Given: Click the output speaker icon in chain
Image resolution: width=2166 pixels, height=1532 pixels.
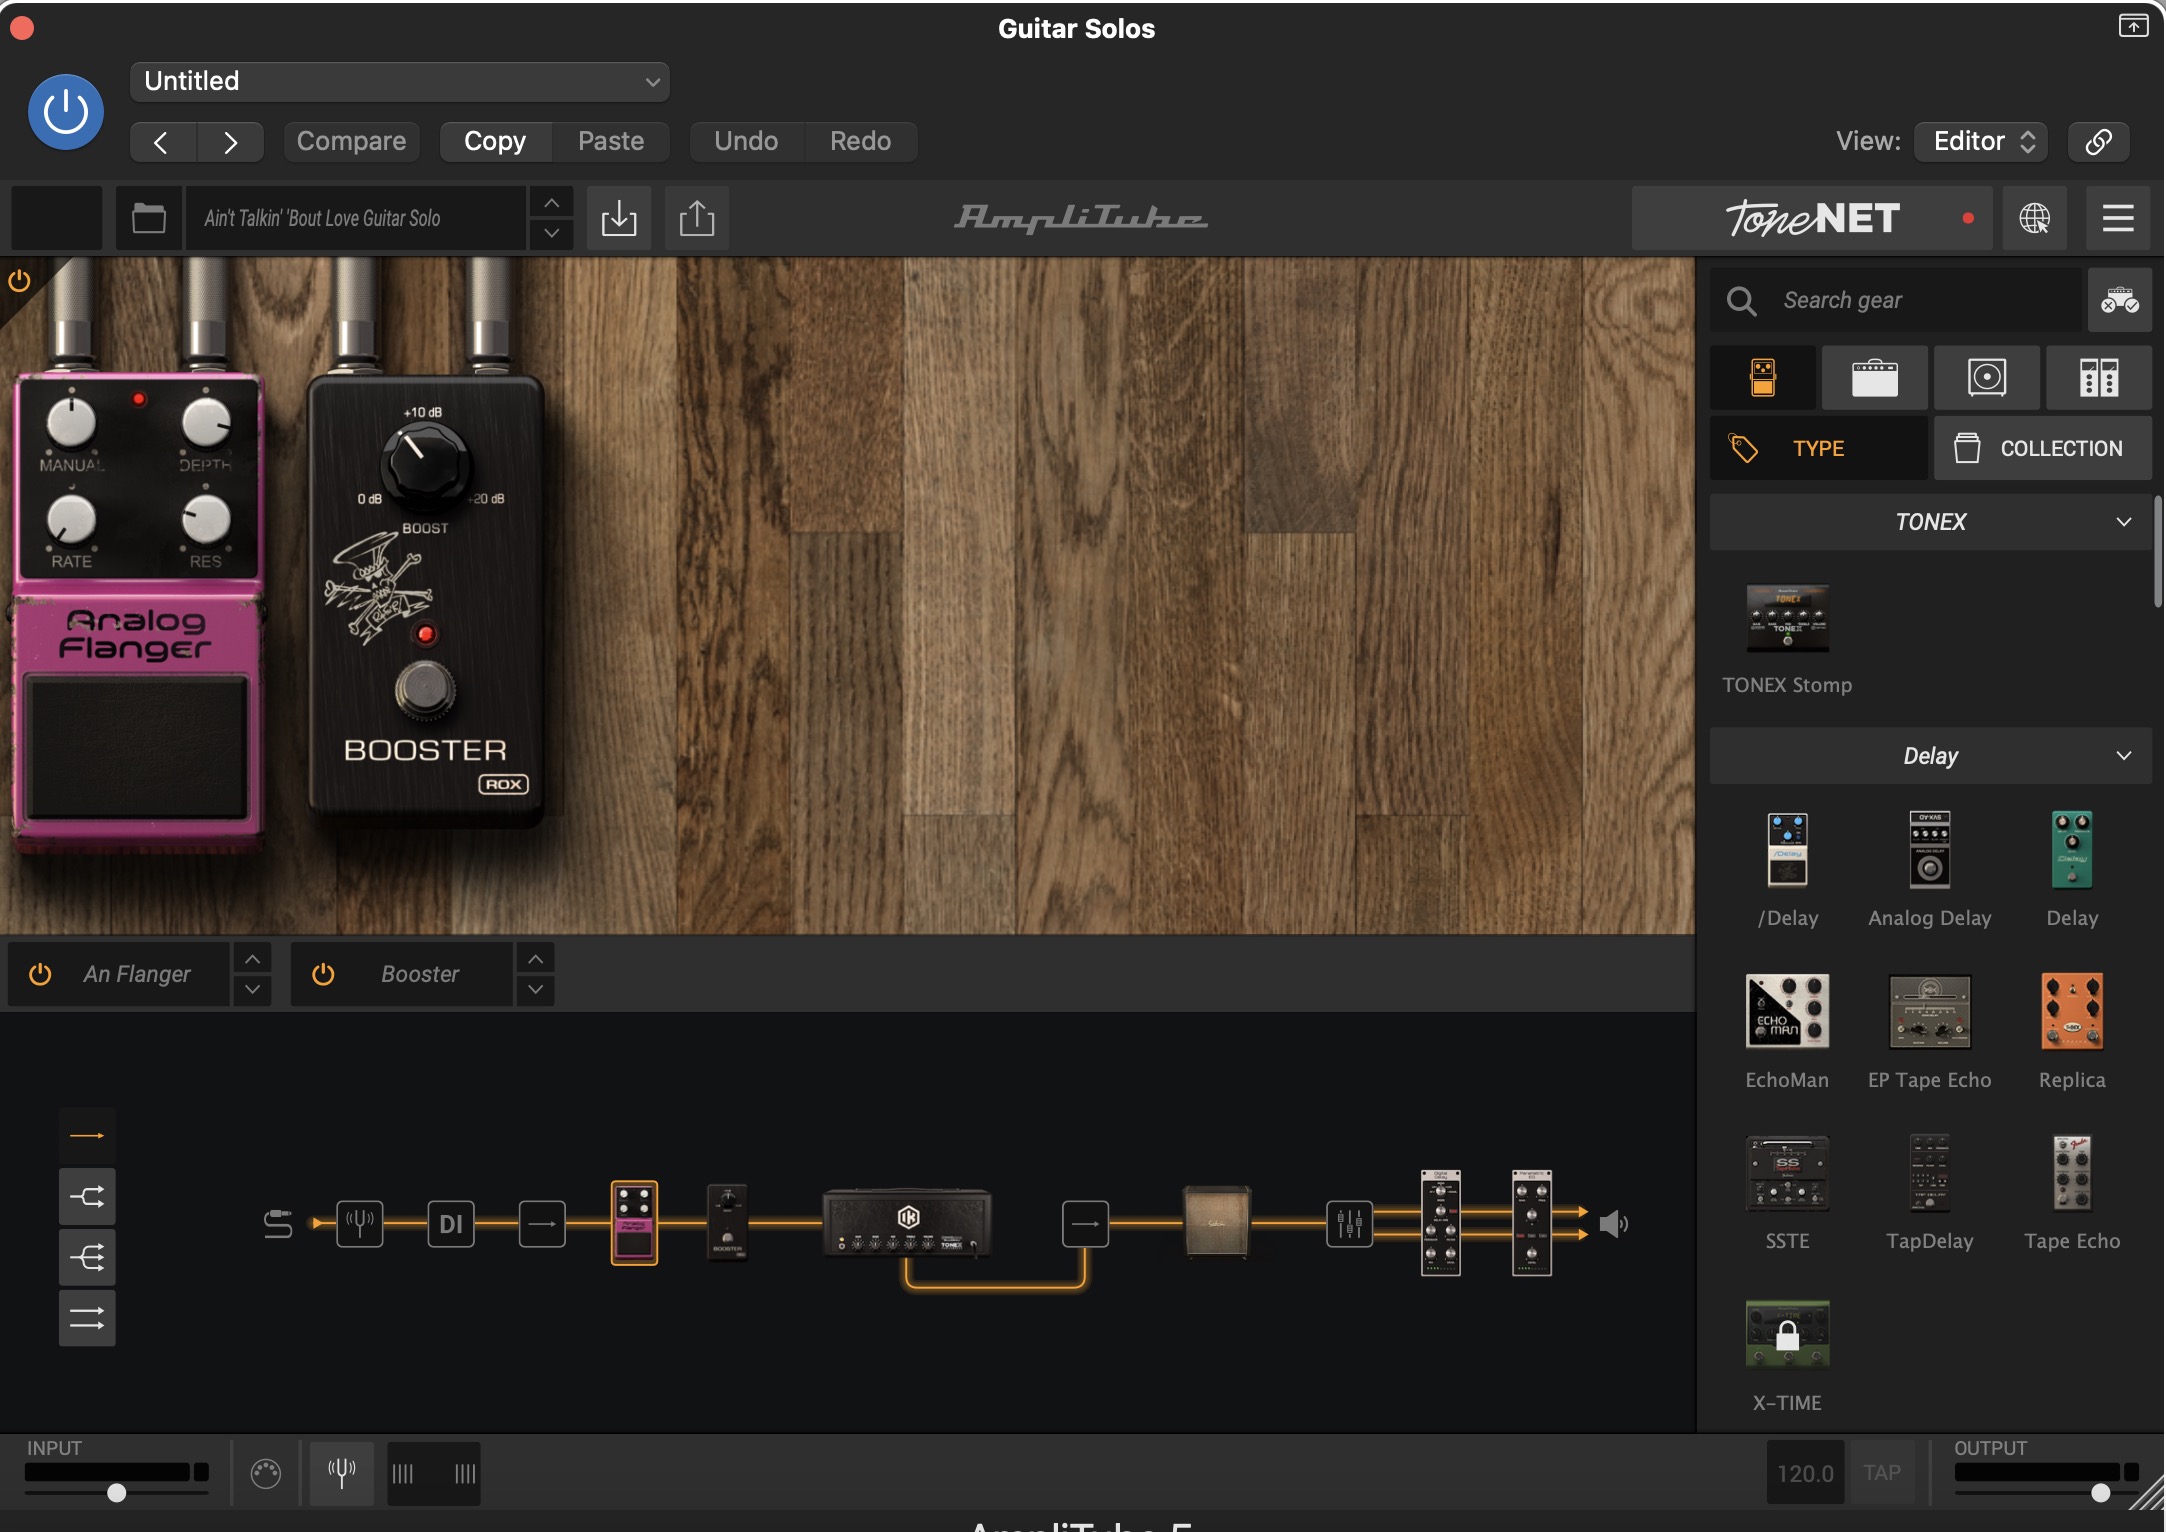Looking at the screenshot, I should click(x=1613, y=1224).
